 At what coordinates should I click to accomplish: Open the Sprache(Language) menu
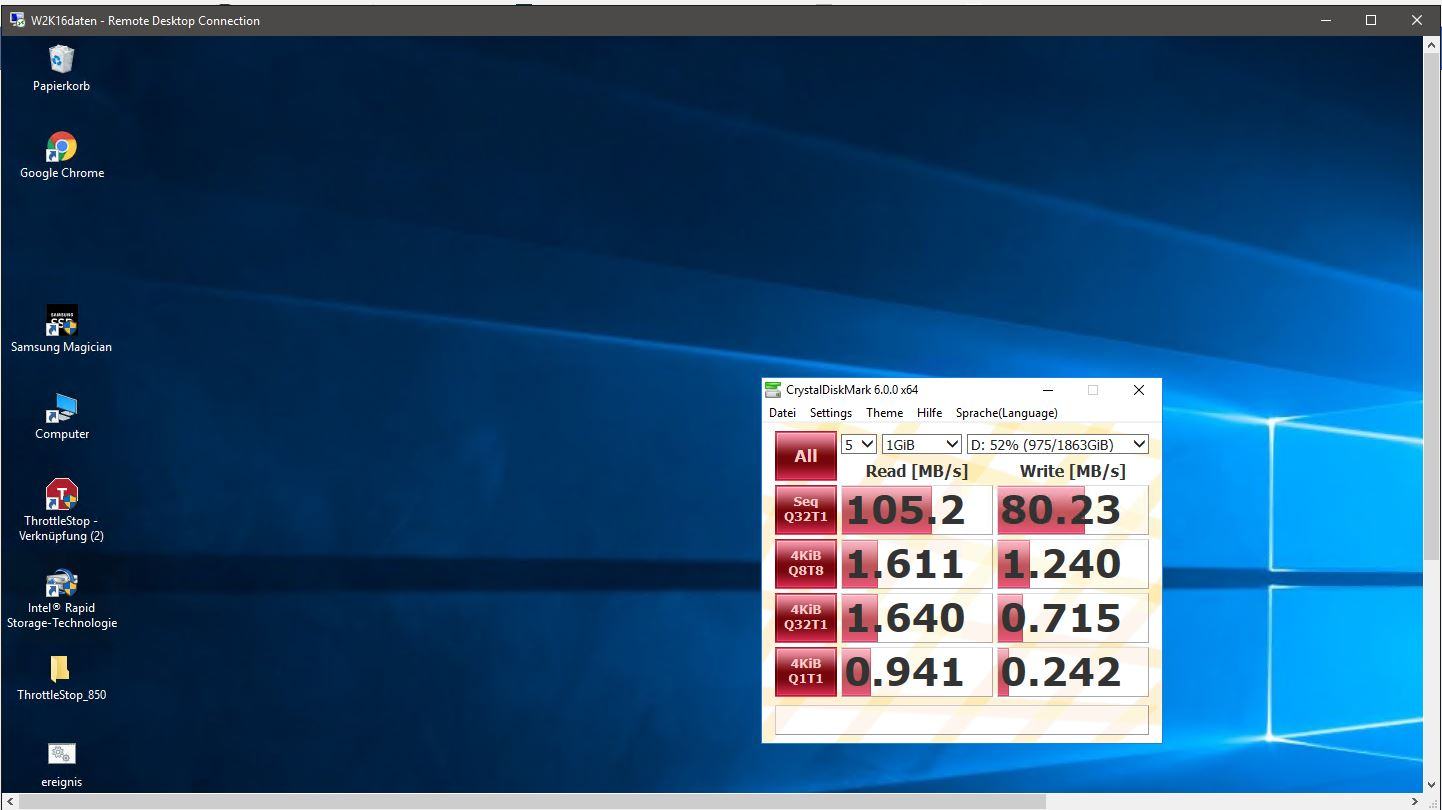point(1006,413)
